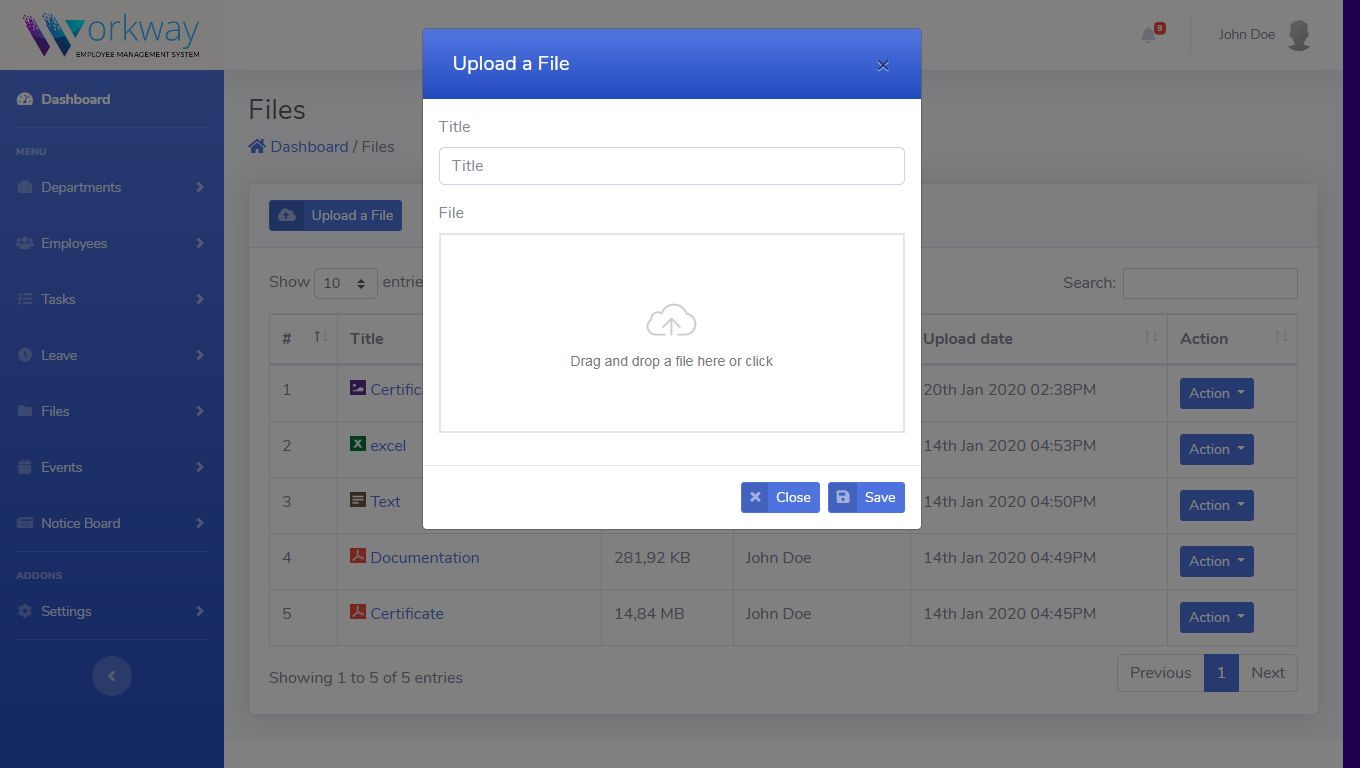Click the home icon in breadcrumb
This screenshot has width=1360, height=768.
point(257,147)
